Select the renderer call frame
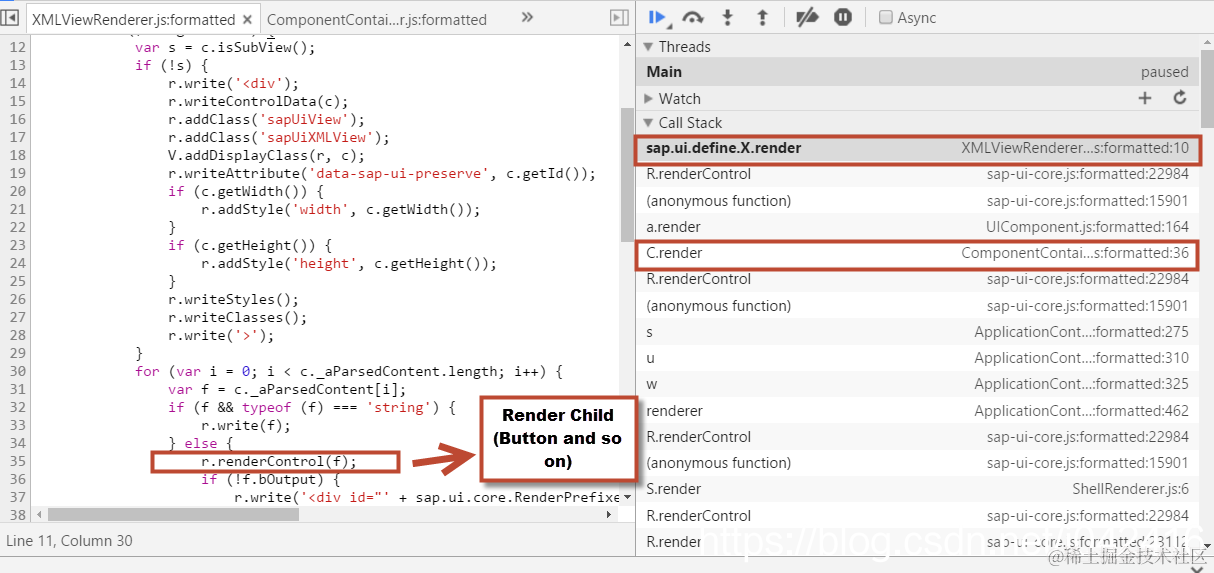Image resolution: width=1214 pixels, height=573 pixels. pyautogui.click(x=917, y=411)
